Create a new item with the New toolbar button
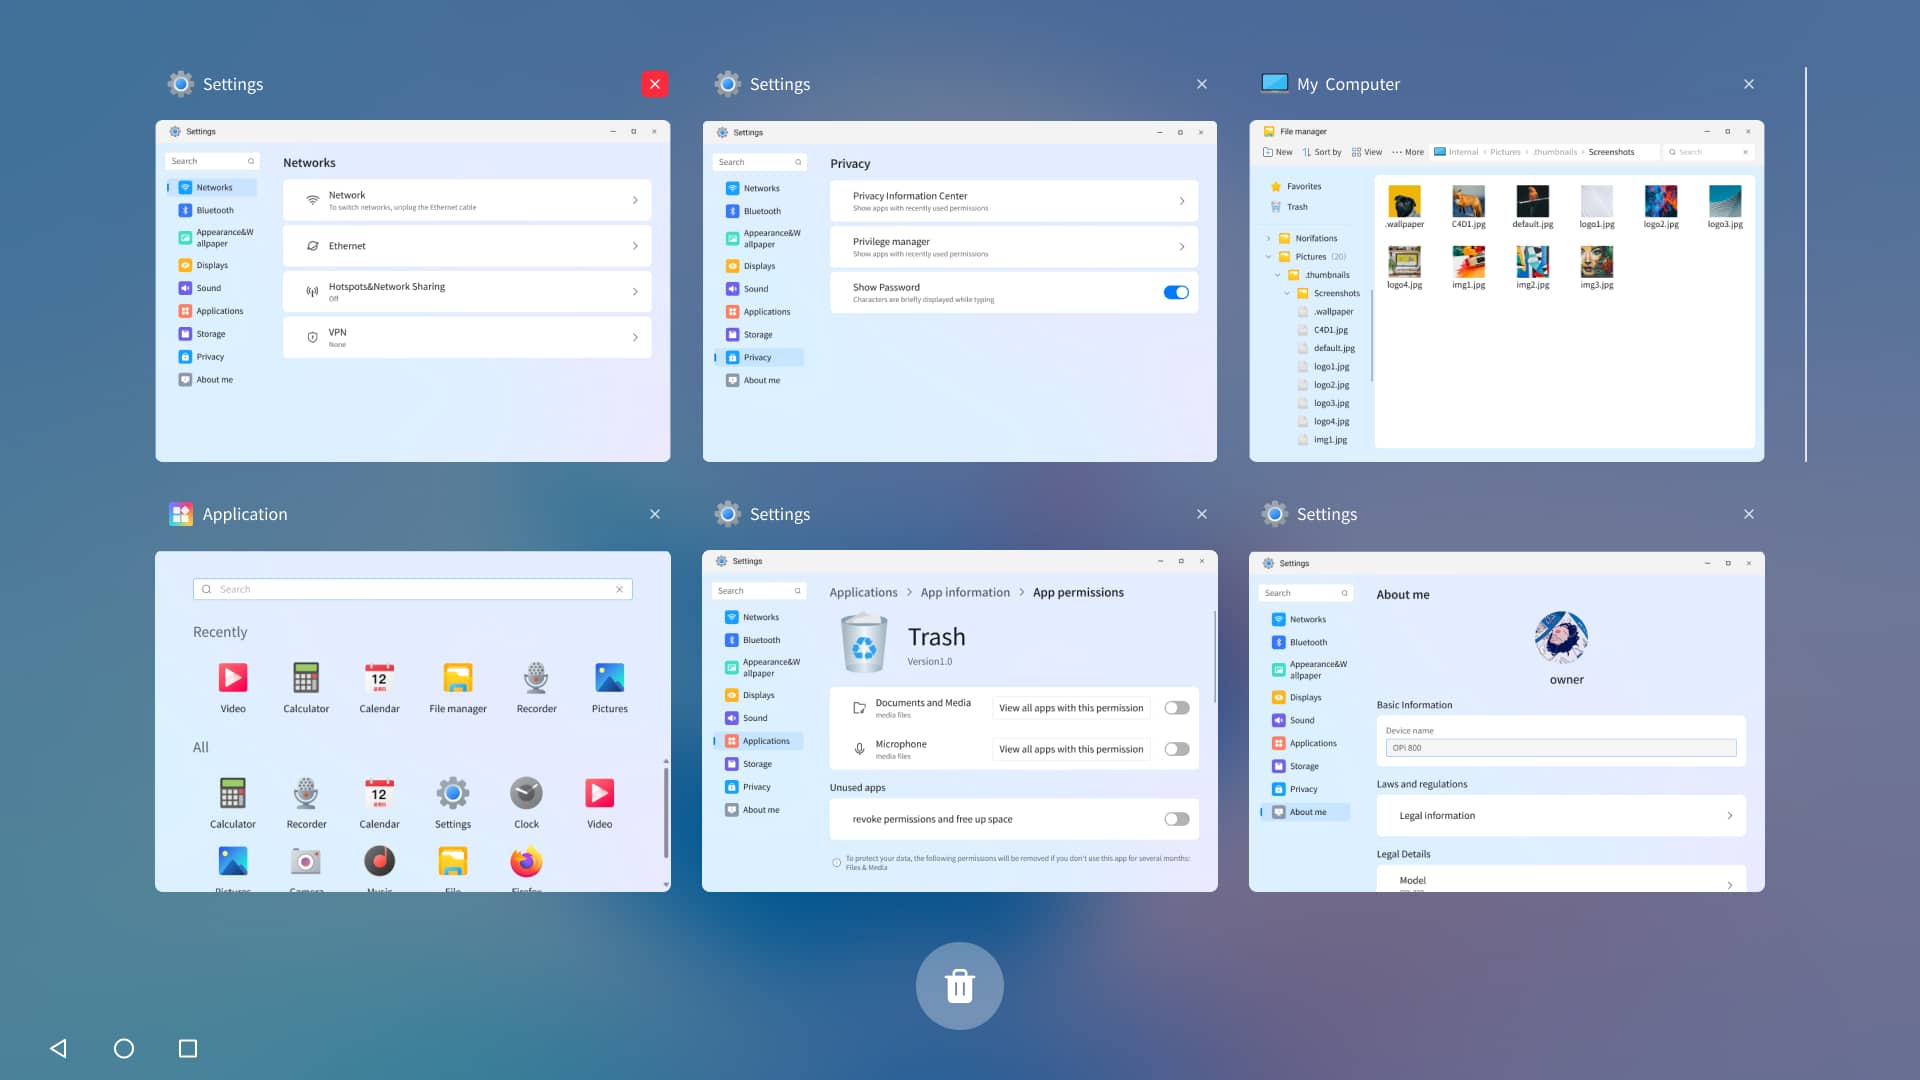1920x1080 pixels. point(1278,152)
